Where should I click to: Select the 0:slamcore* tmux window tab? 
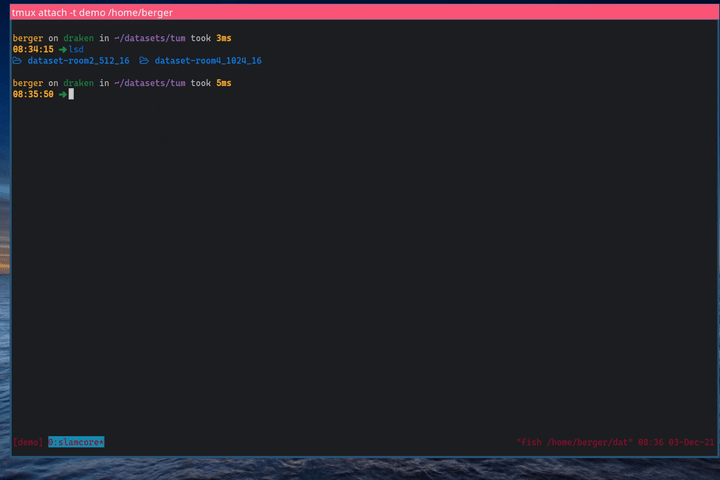(x=76, y=442)
